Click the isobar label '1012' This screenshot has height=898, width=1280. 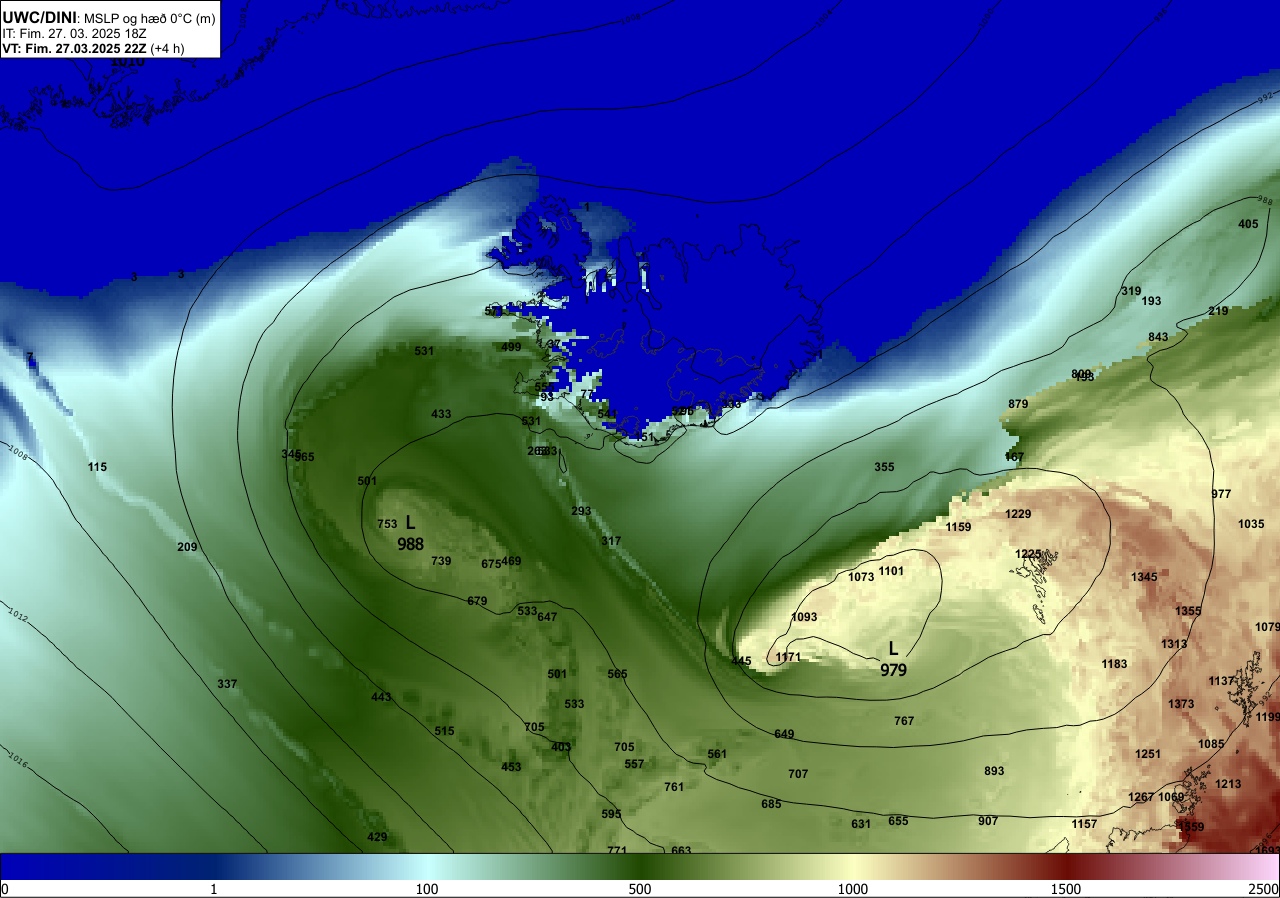[18, 612]
